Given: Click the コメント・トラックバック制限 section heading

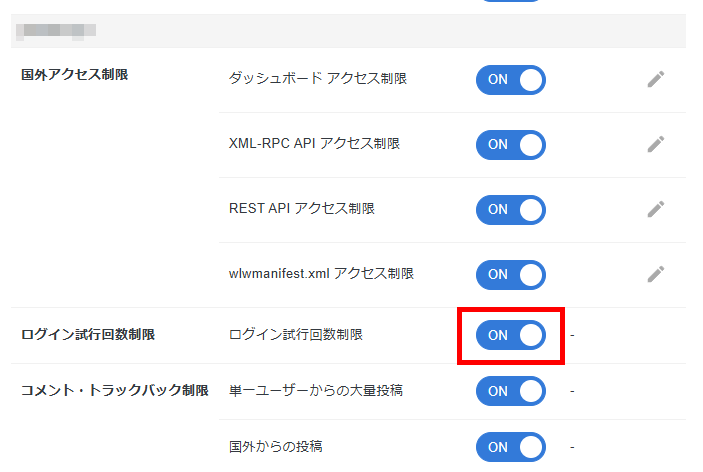Looking at the screenshot, I should (114, 391).
